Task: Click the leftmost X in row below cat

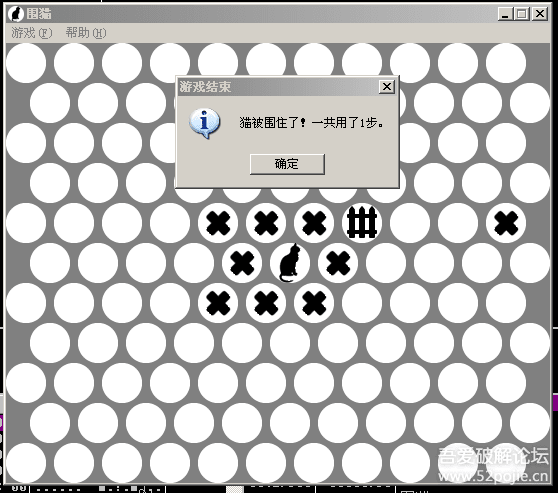Action: (218, 303)
